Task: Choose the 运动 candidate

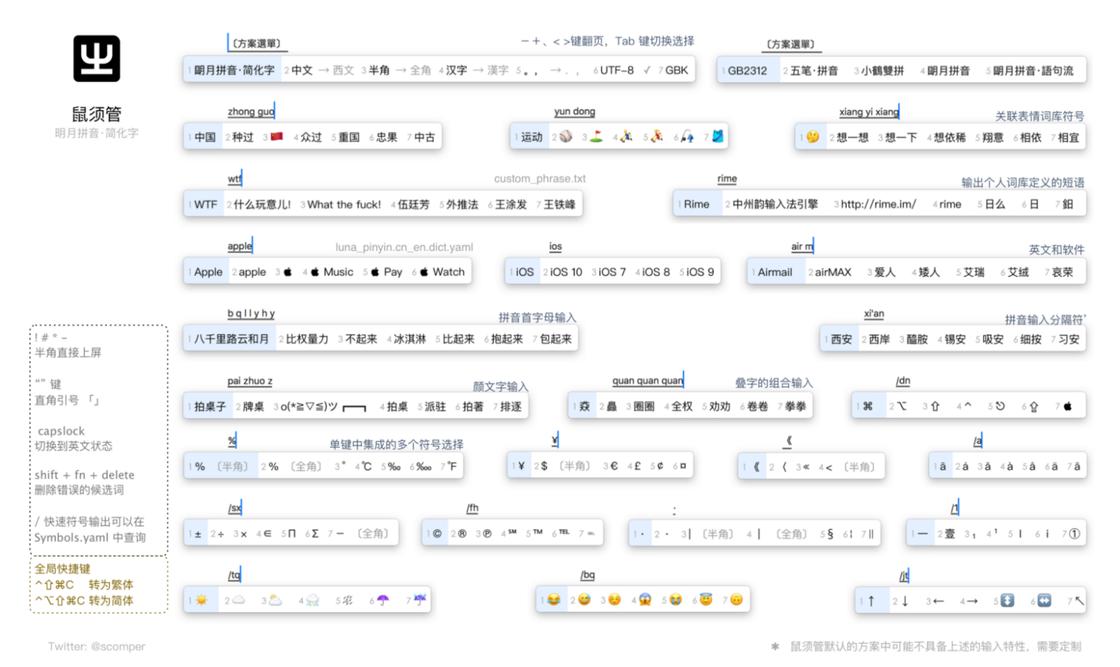Action: 531,136
